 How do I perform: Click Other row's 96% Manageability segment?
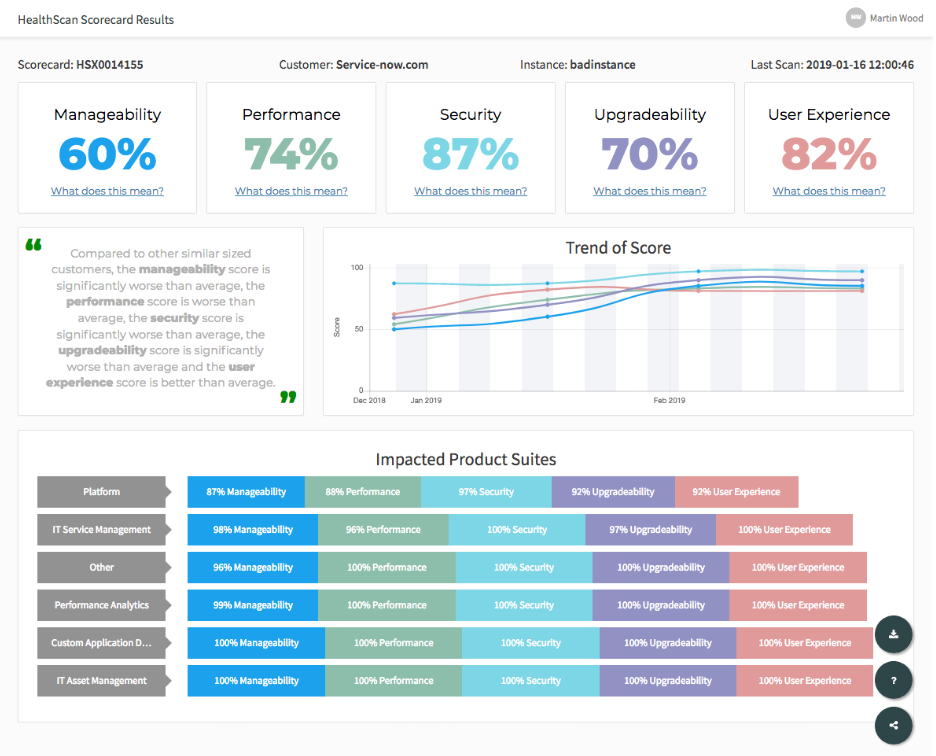tap(253, 567)
